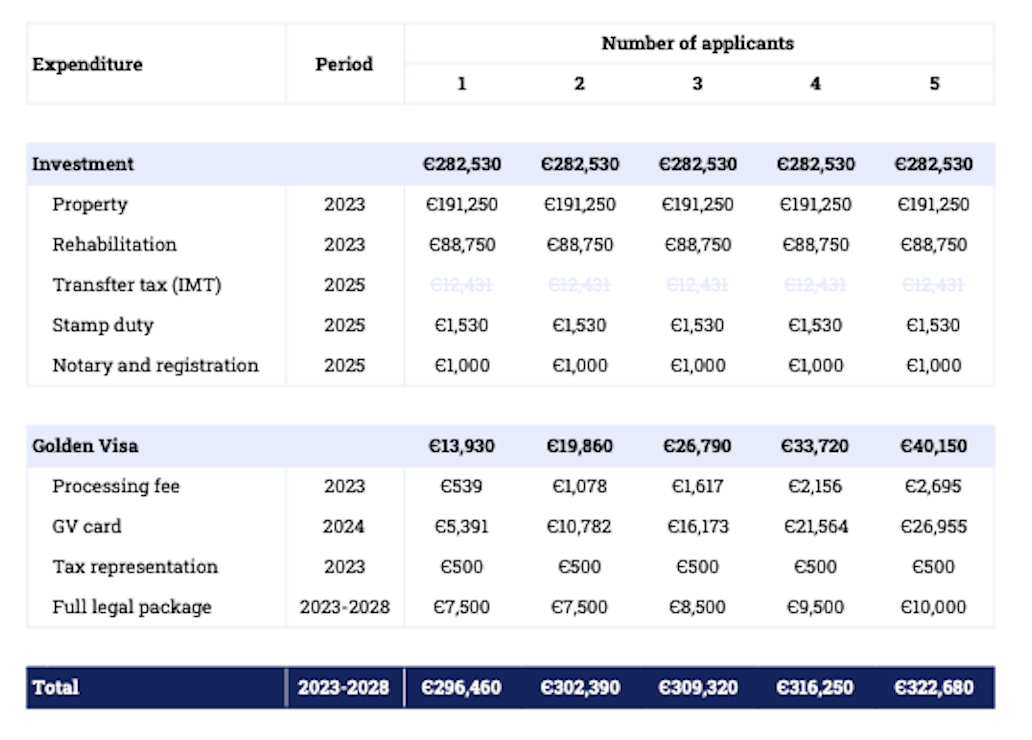Click the Property row label
The width and height of the screenshot is (1032, 740).
click(x=88, y=204)
